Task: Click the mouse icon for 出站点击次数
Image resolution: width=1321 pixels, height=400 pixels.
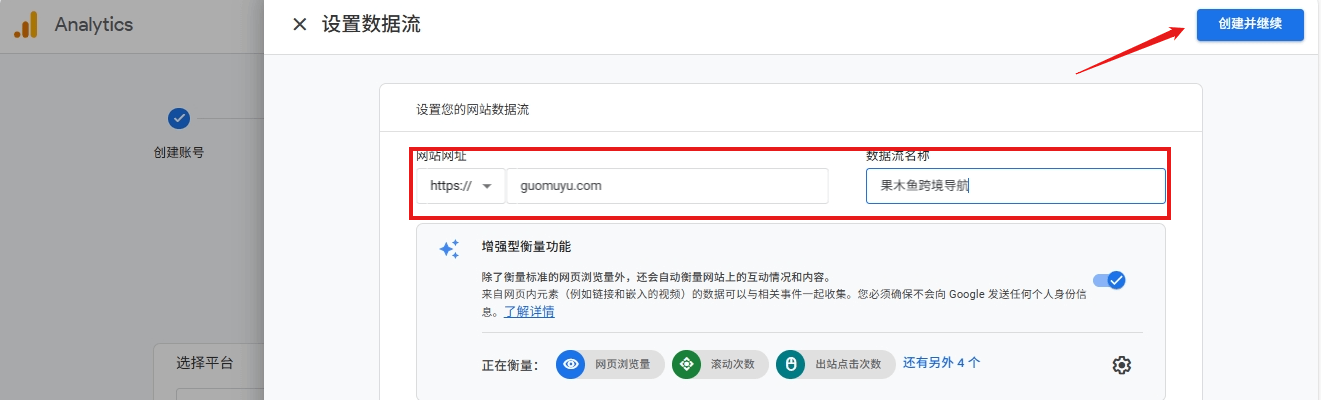Action: [790, 364]
